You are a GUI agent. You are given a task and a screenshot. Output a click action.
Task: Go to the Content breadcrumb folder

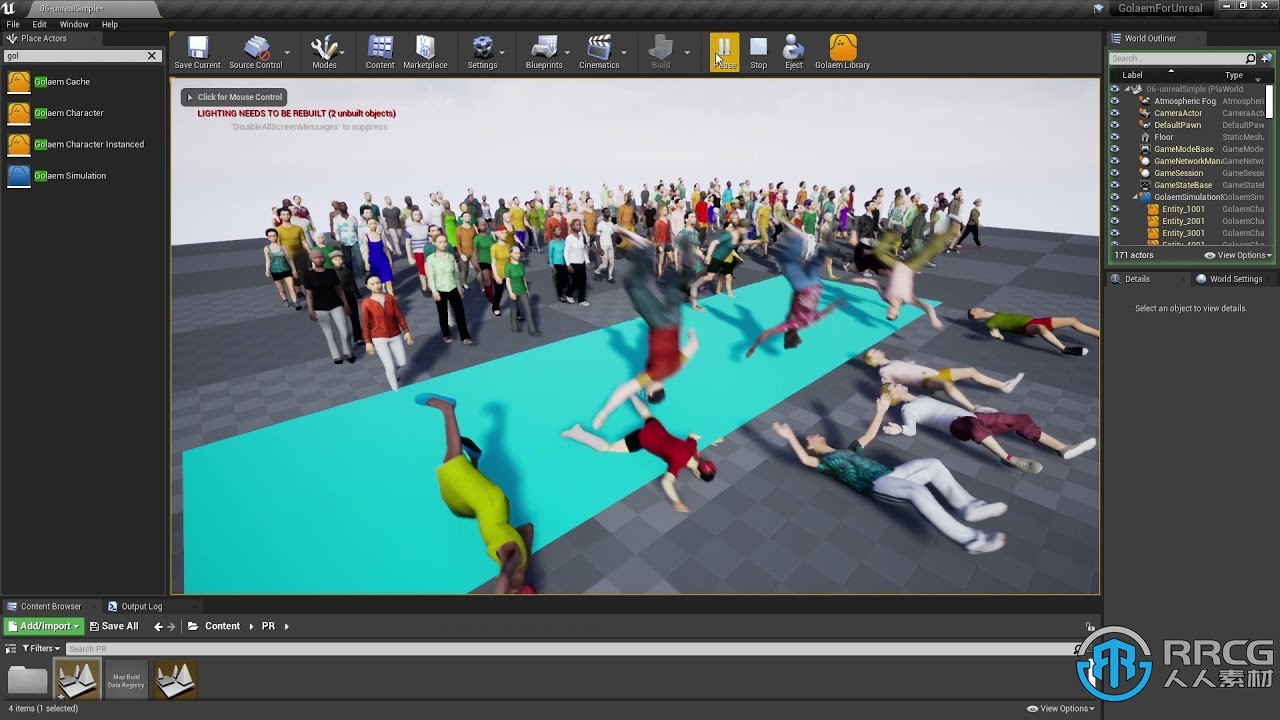(x=222, y=626)
